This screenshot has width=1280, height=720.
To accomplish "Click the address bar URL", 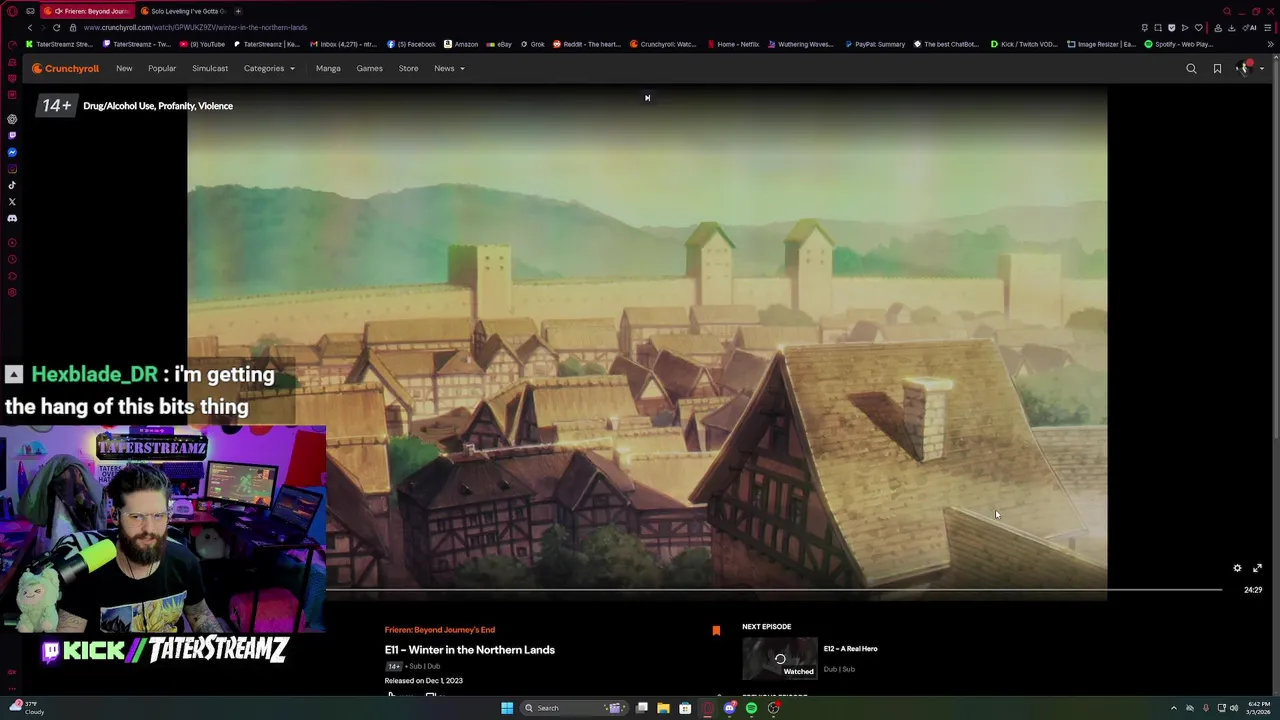I will [x=195, y=27].
